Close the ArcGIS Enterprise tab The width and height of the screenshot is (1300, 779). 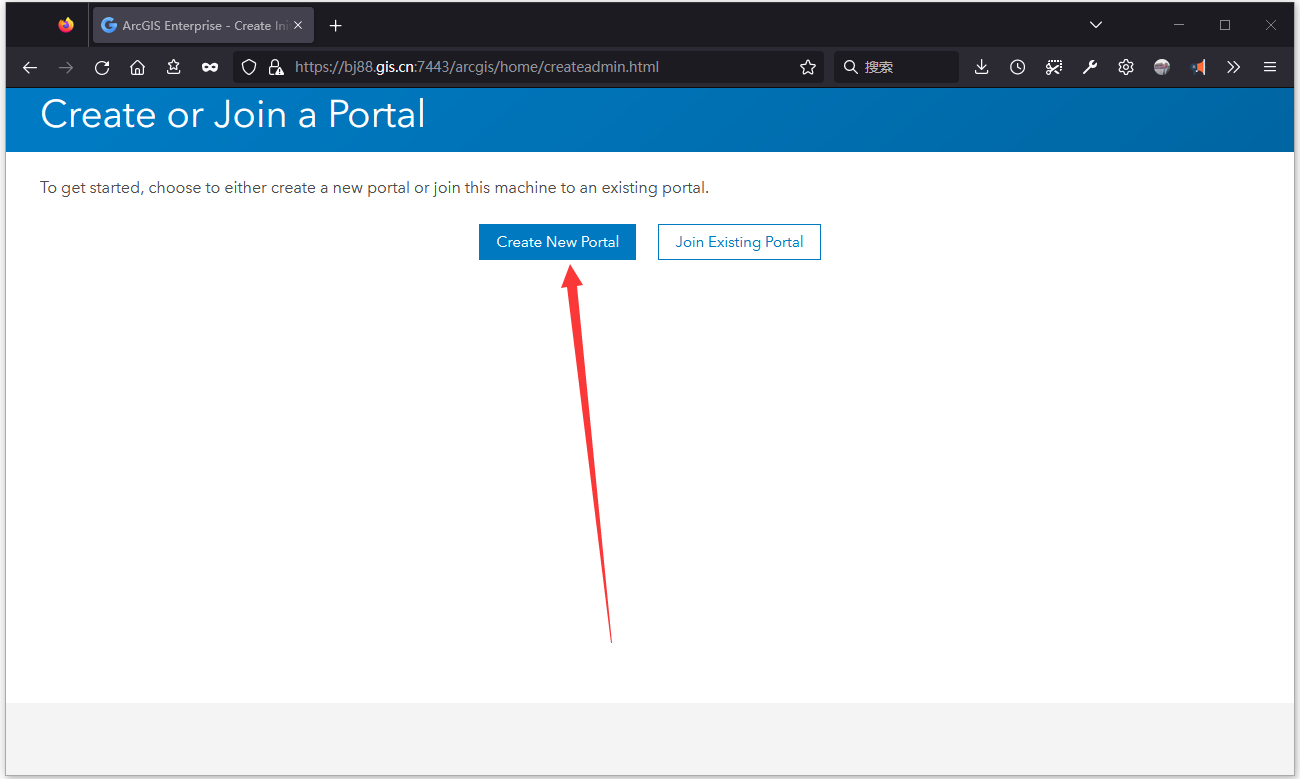tap(298, 26)
